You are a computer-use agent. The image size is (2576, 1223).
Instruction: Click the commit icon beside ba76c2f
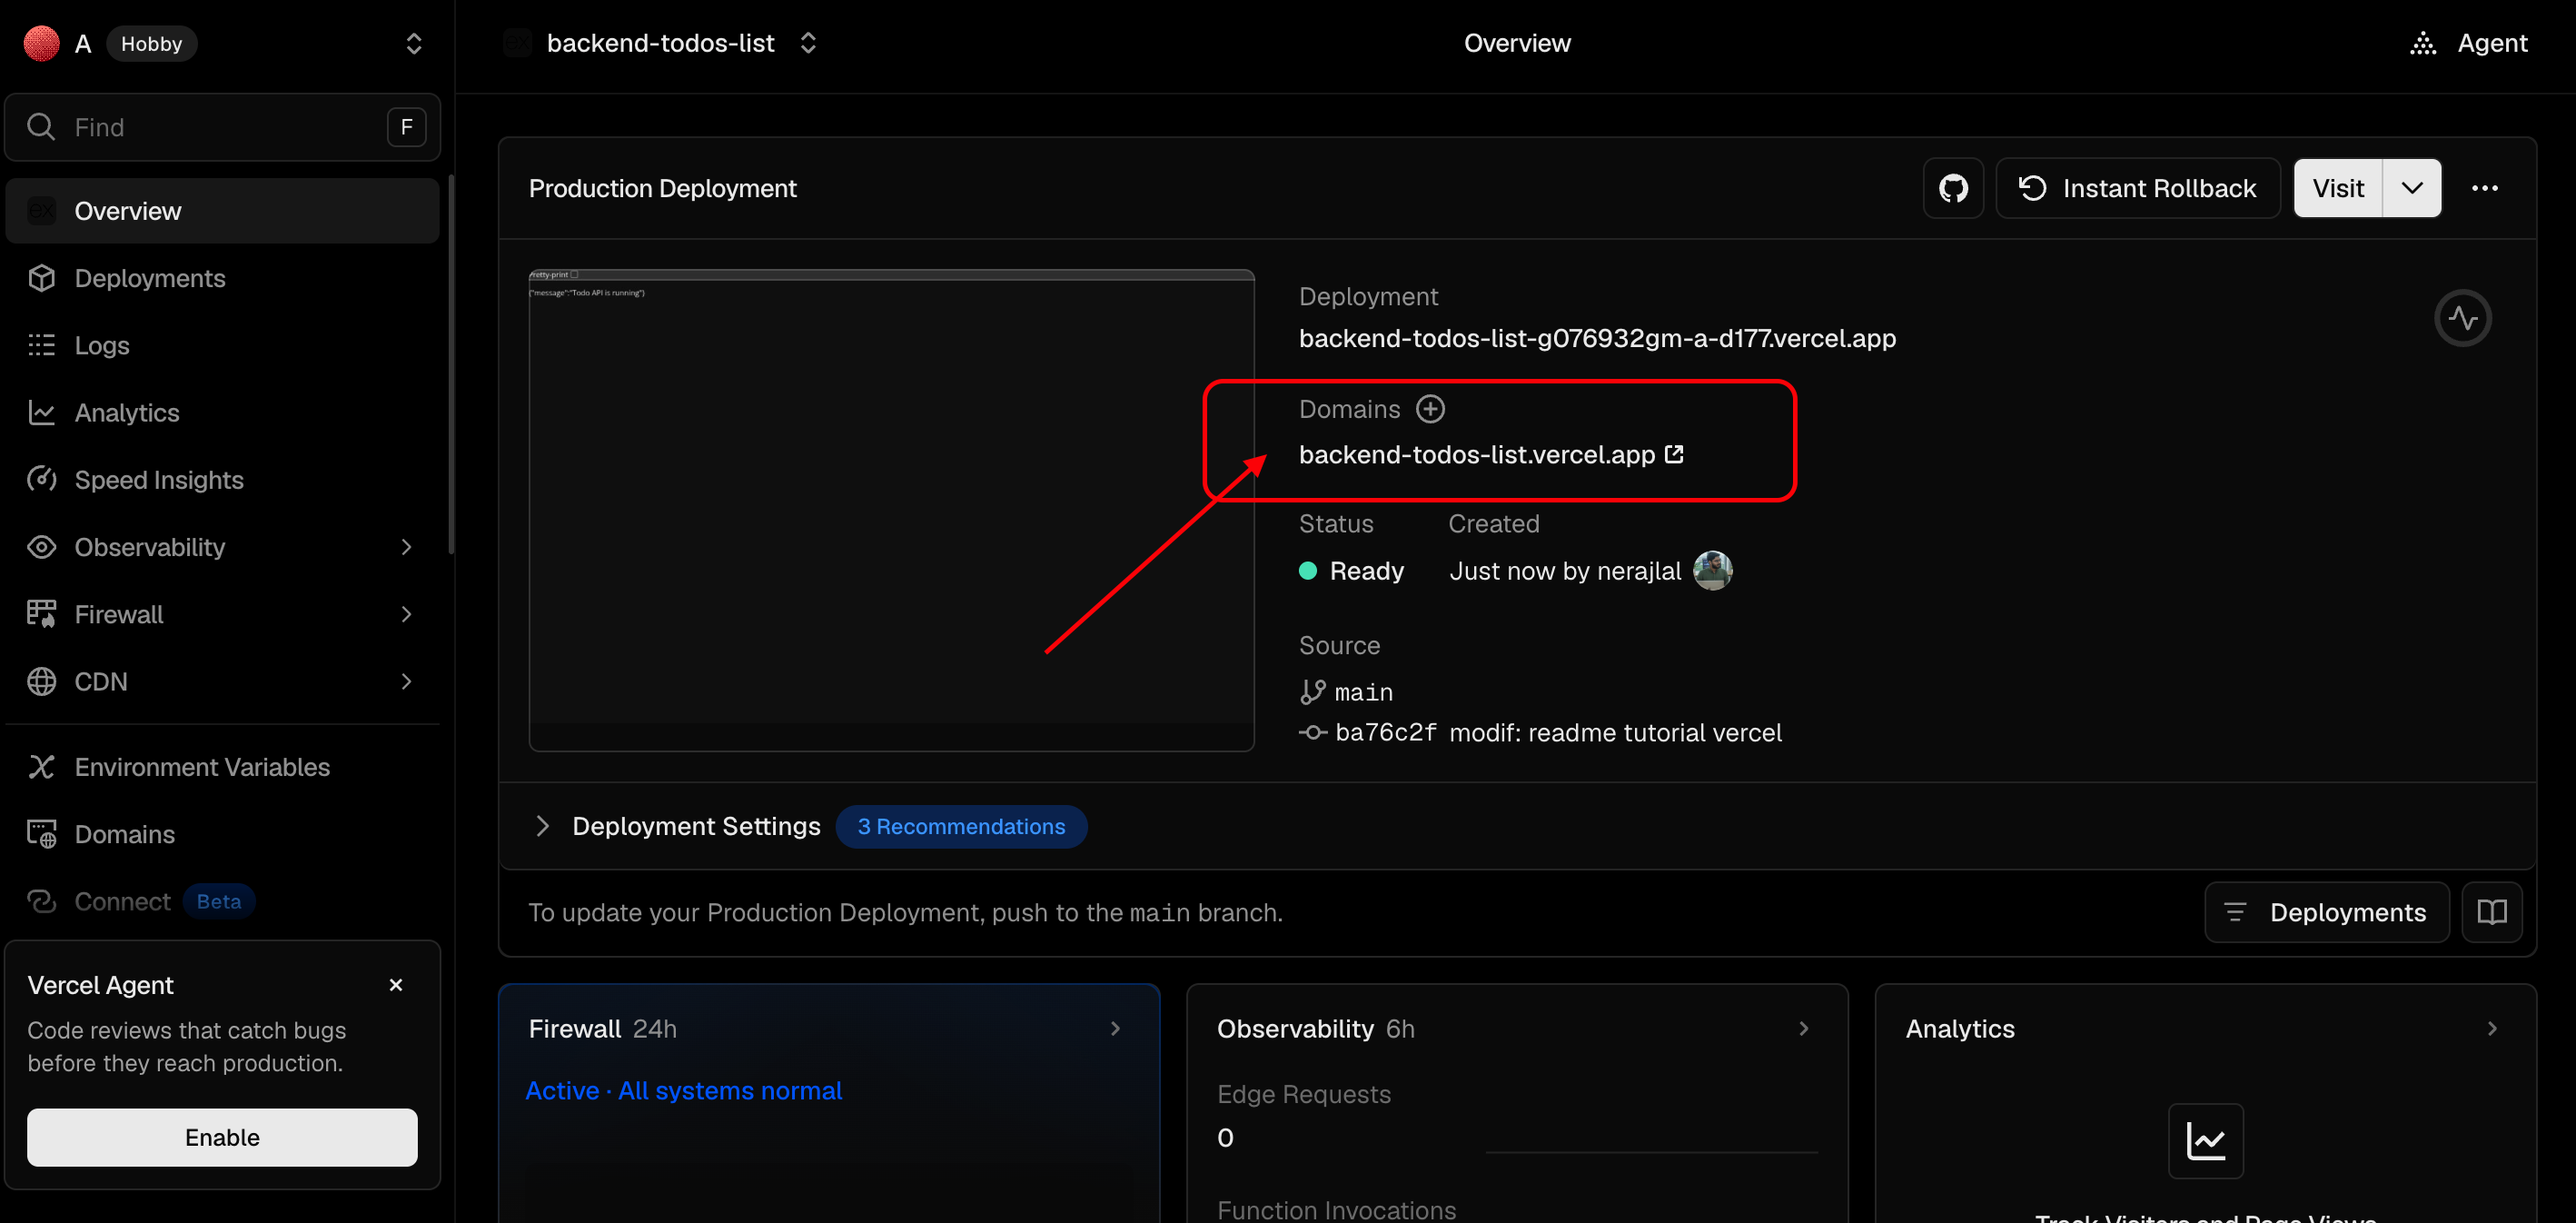point(1312,733)
